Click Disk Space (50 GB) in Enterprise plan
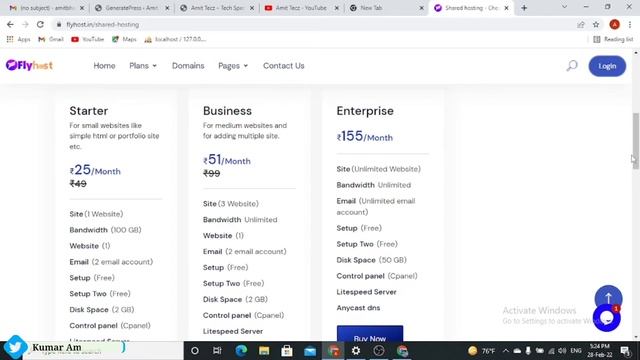The width and height of the screenshot is (640, 360). (371, 260)
